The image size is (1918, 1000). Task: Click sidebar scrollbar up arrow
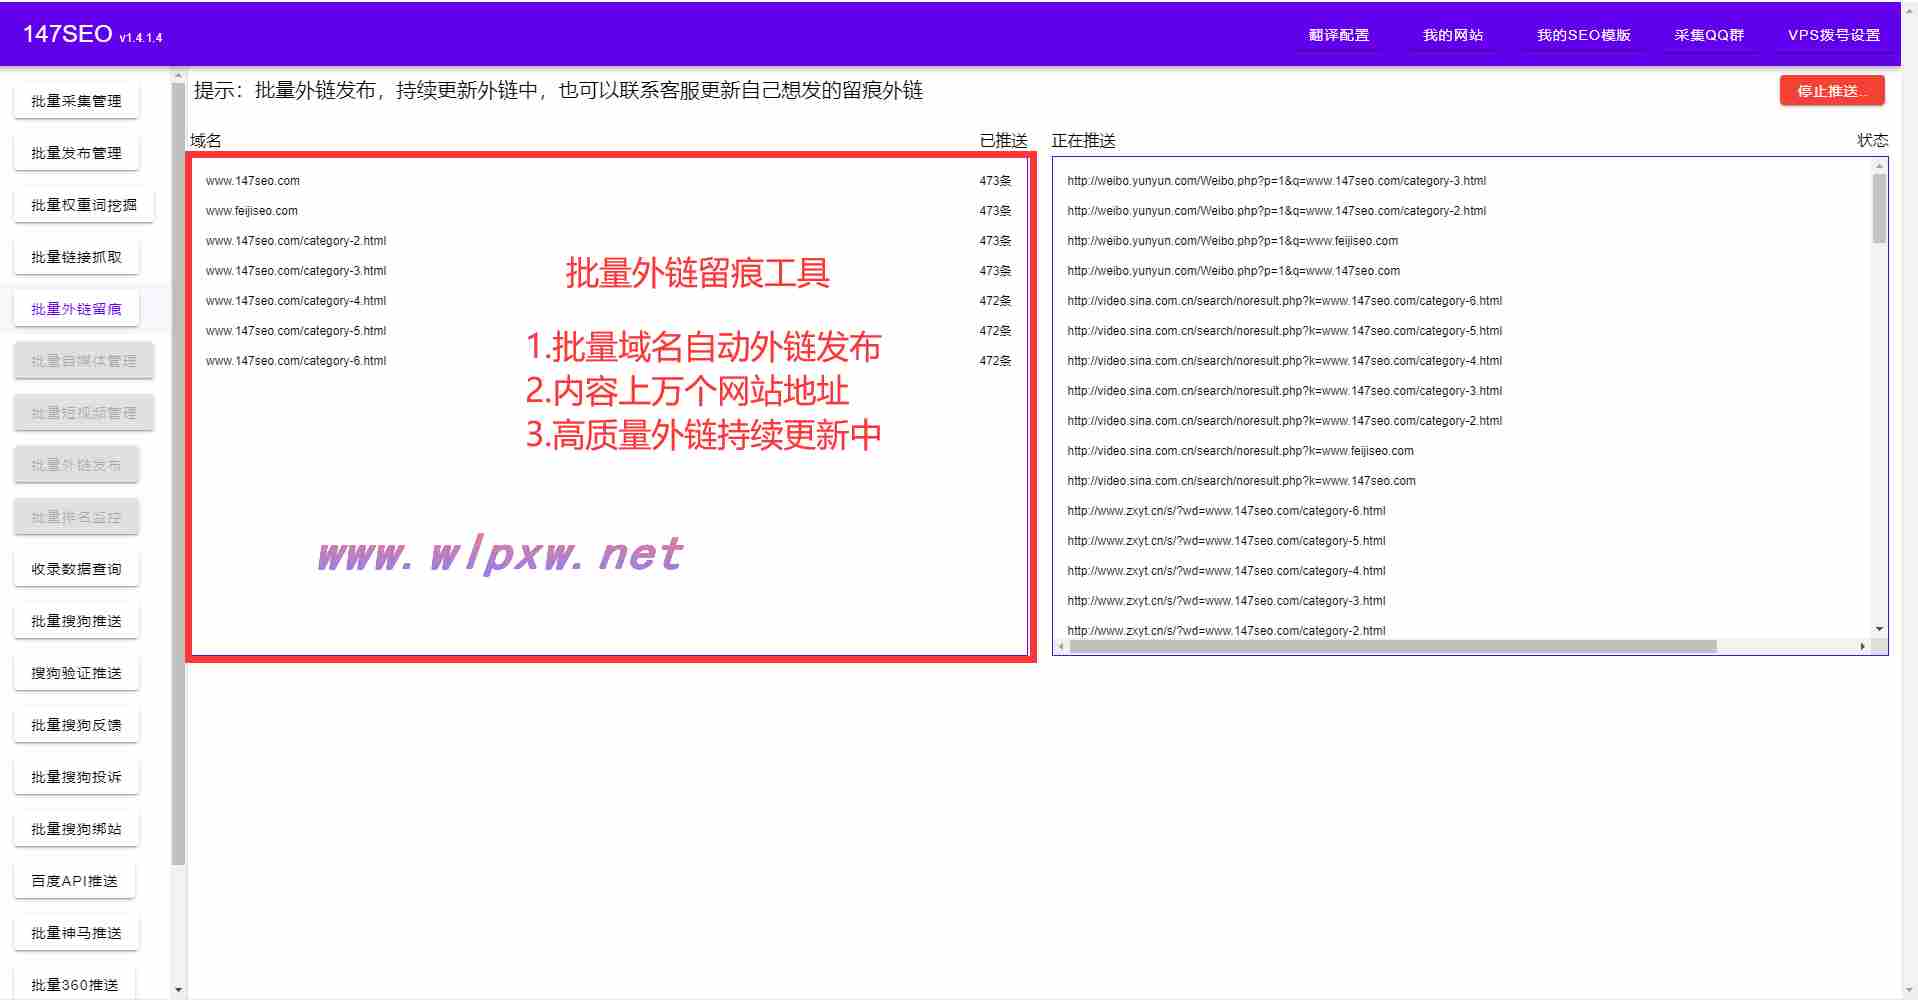[178, 75]
